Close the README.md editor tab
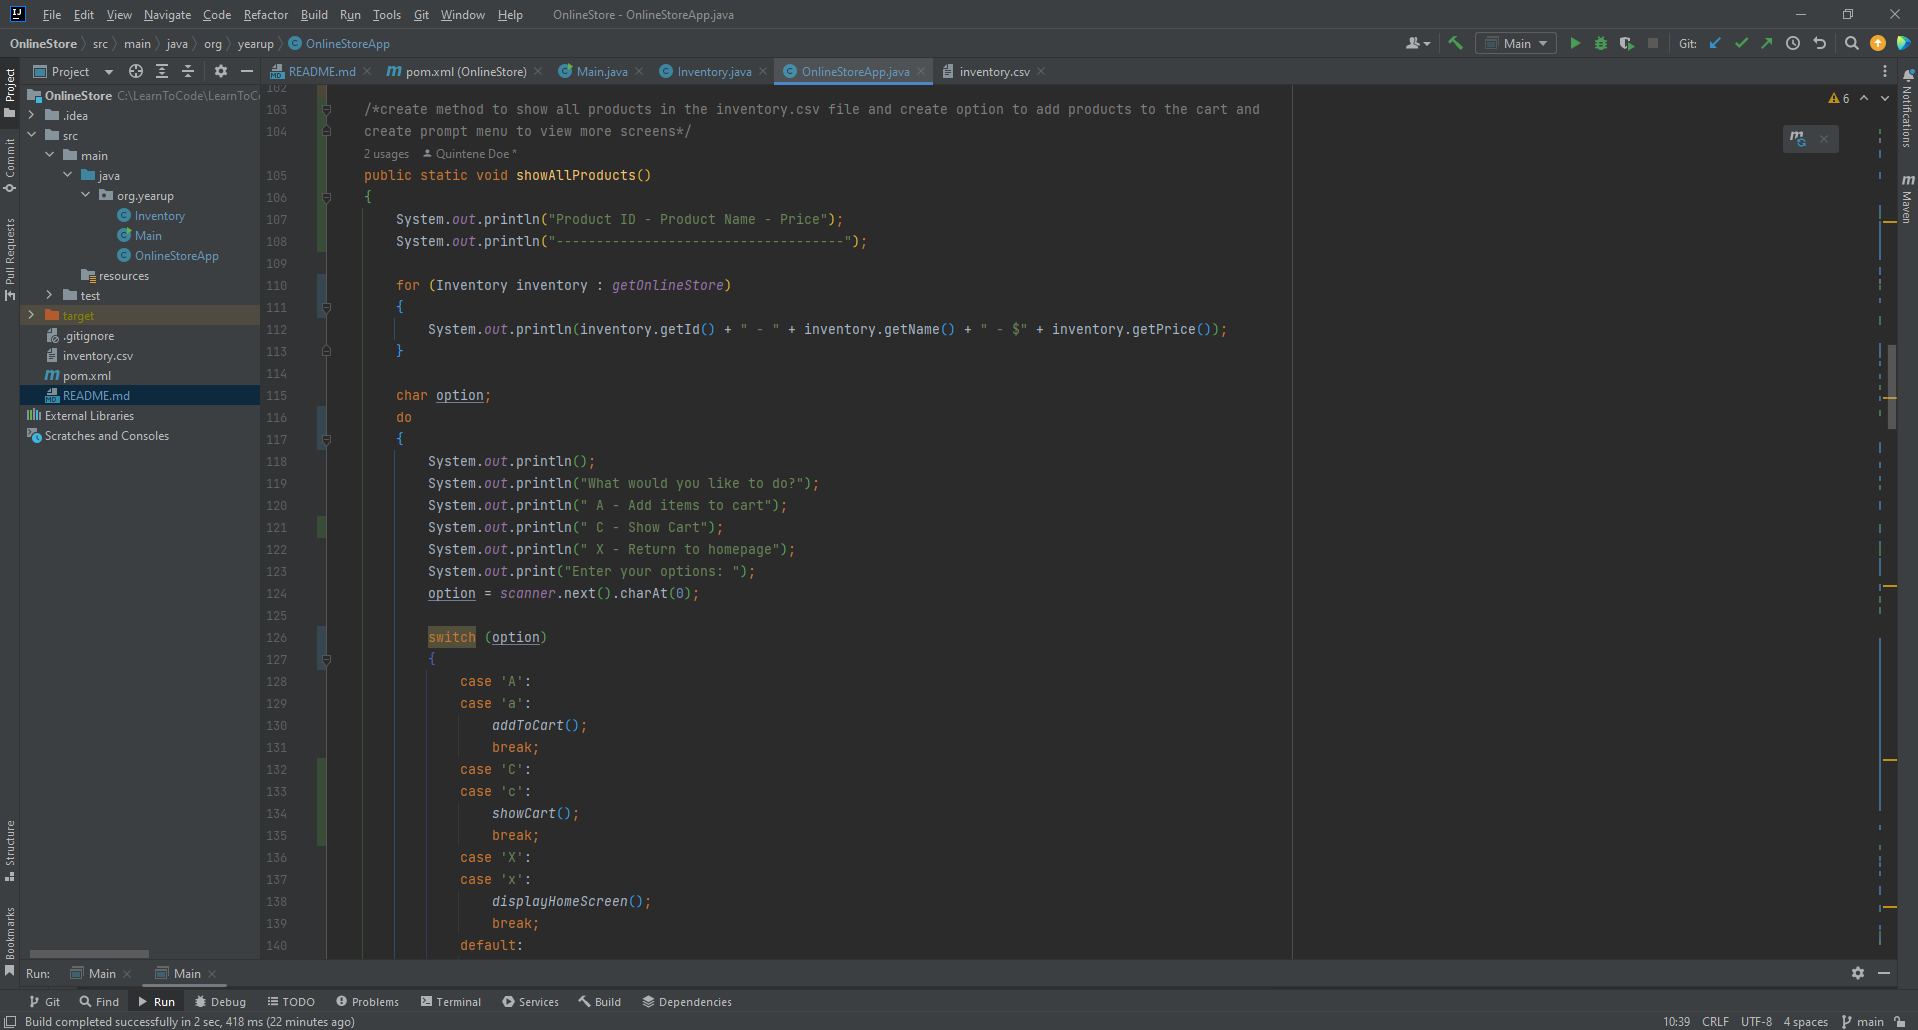The width and height of the screenshot is (1918, 1030). point(367,71)
